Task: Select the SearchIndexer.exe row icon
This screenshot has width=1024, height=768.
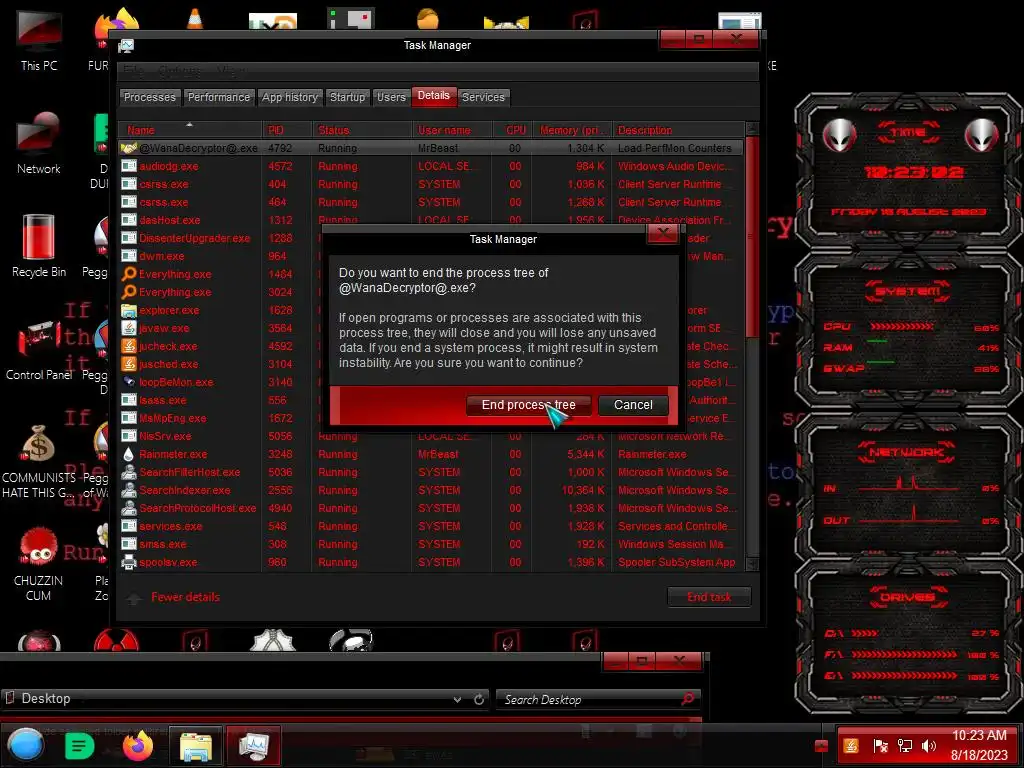Action: click(x=129, y=490)
